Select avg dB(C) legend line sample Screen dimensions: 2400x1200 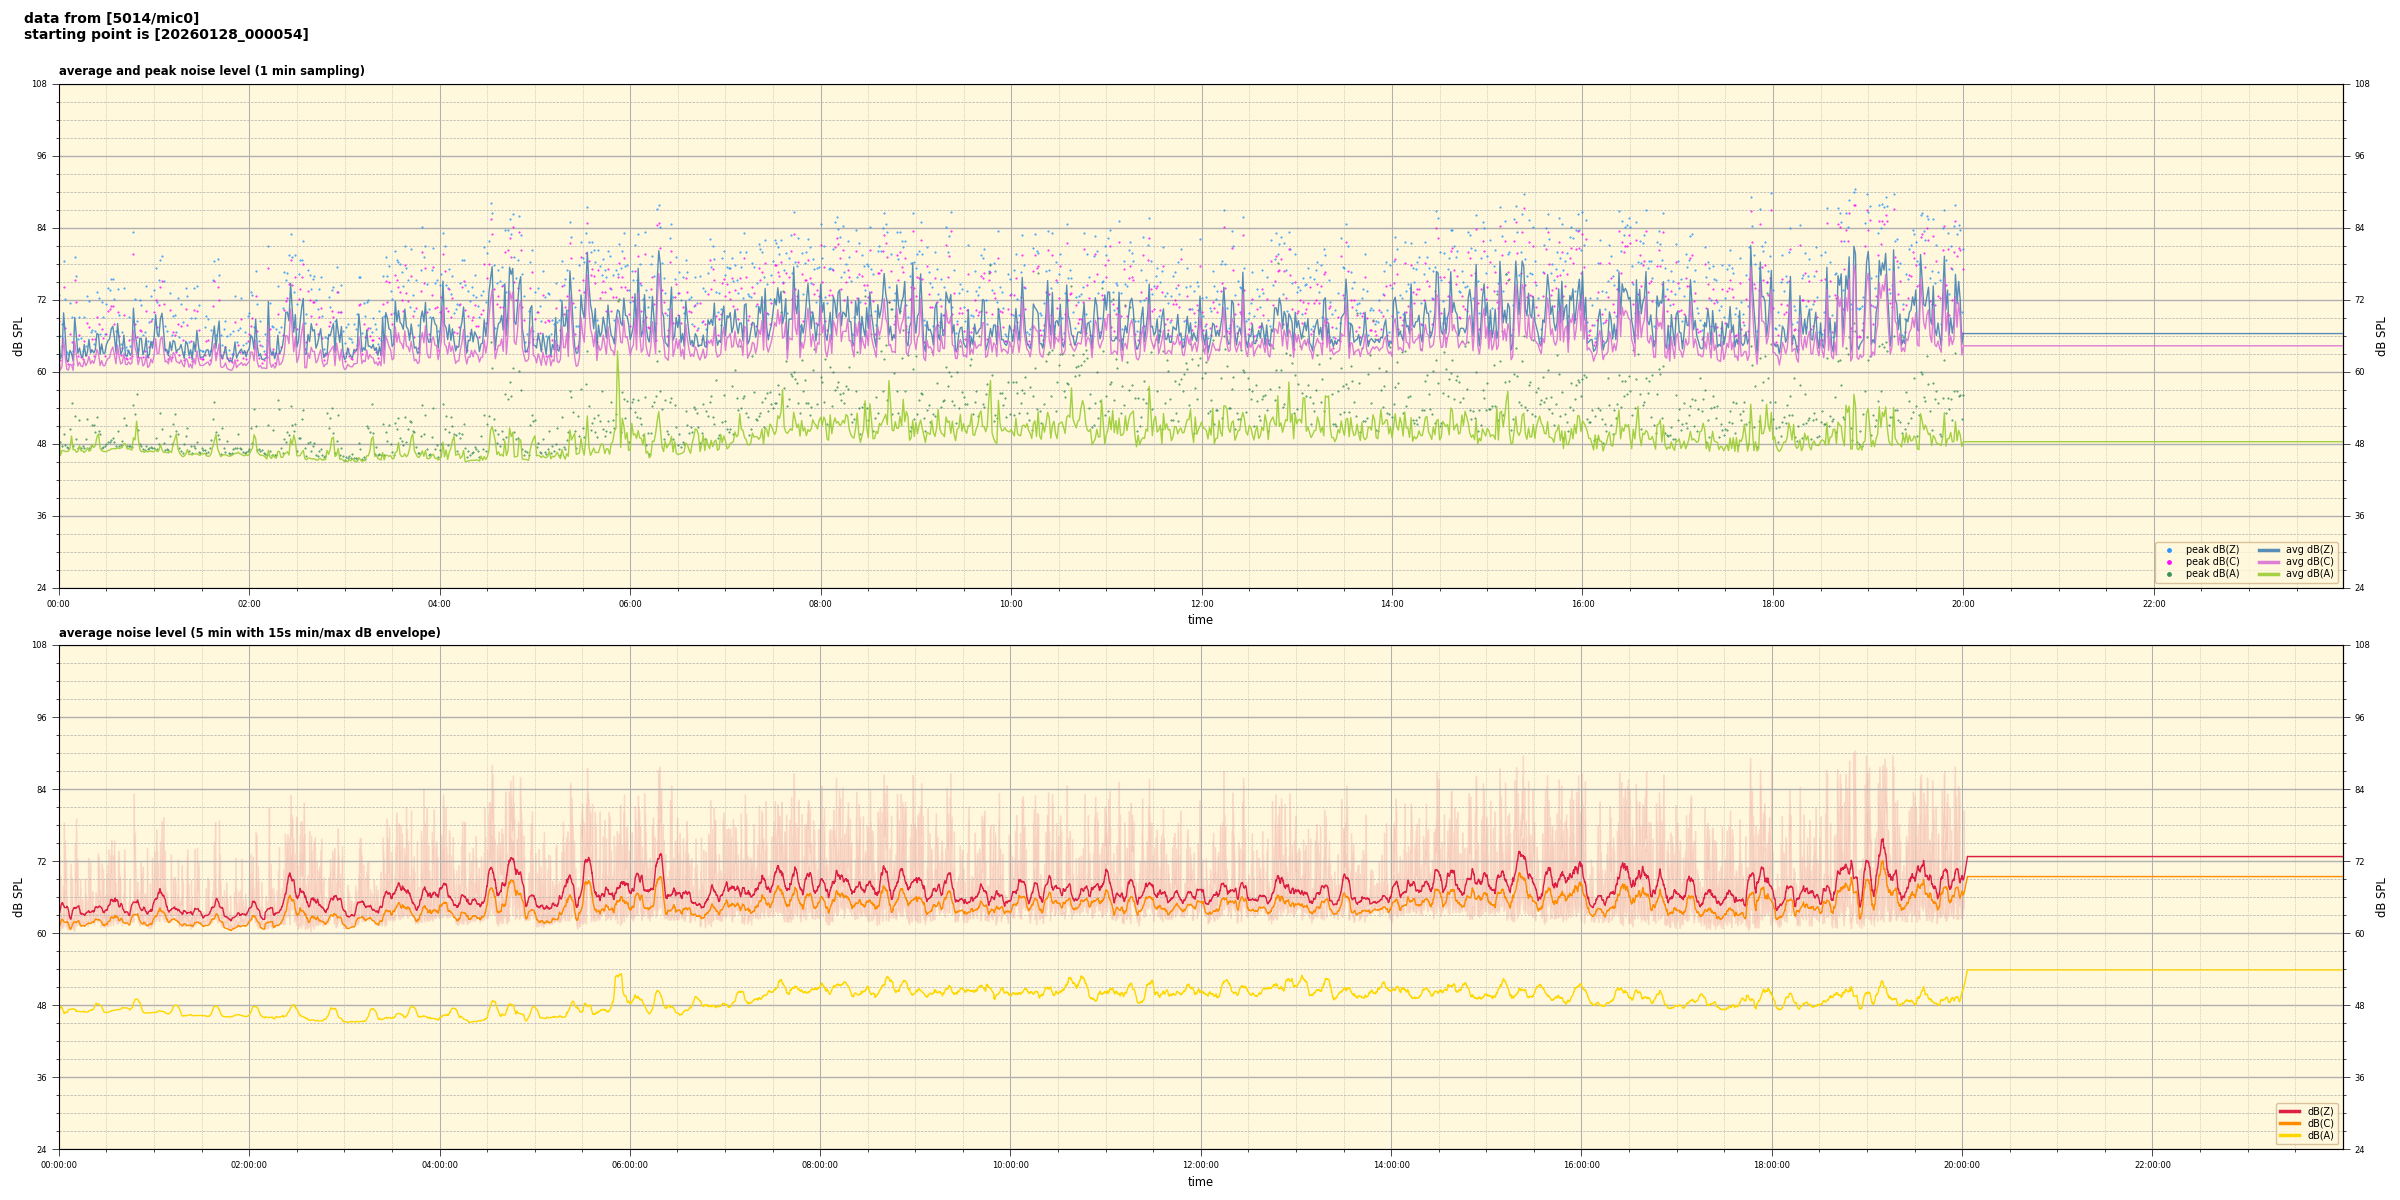pos(2269,562)
